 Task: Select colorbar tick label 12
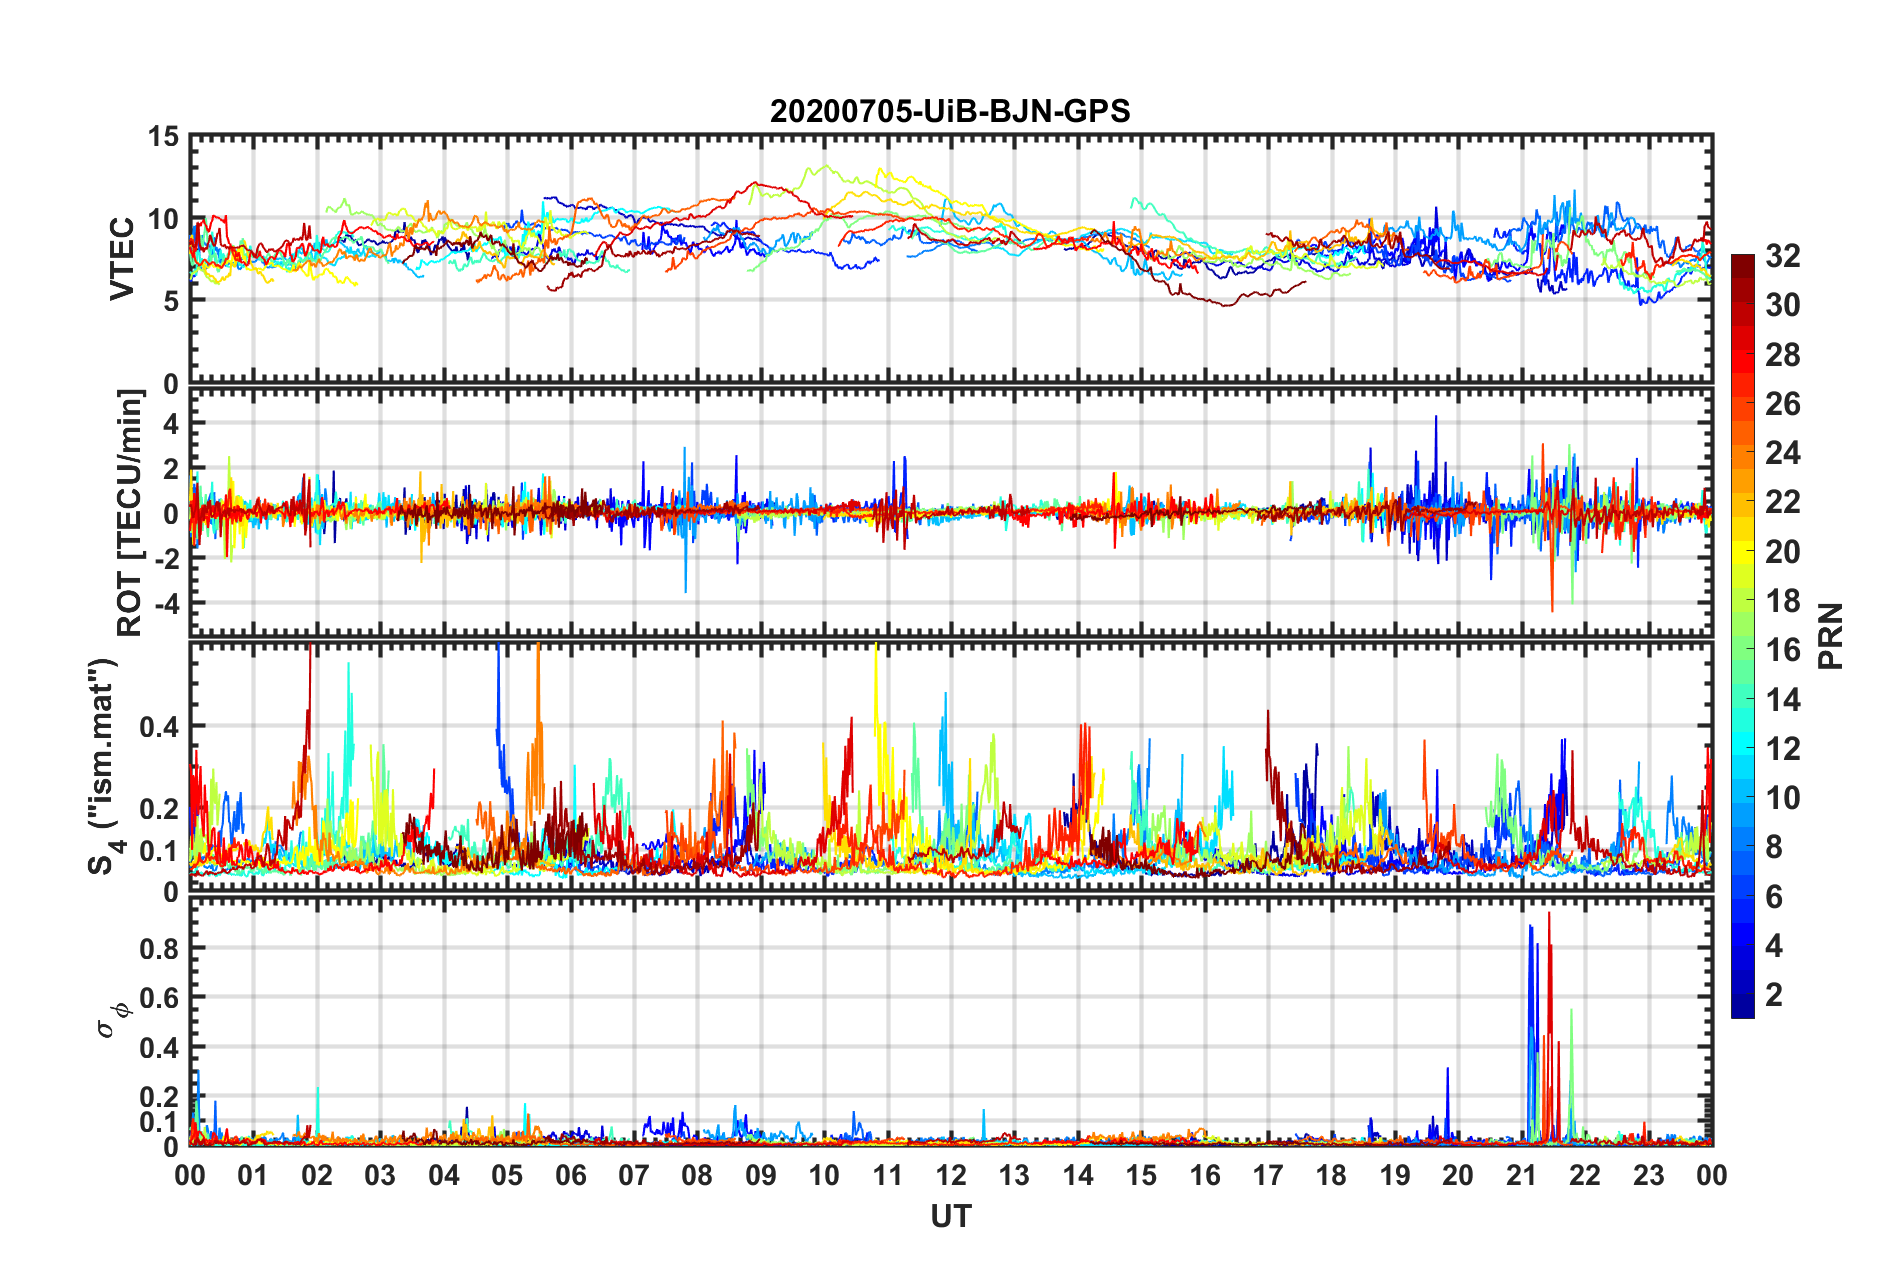[x=1782, y=748]
